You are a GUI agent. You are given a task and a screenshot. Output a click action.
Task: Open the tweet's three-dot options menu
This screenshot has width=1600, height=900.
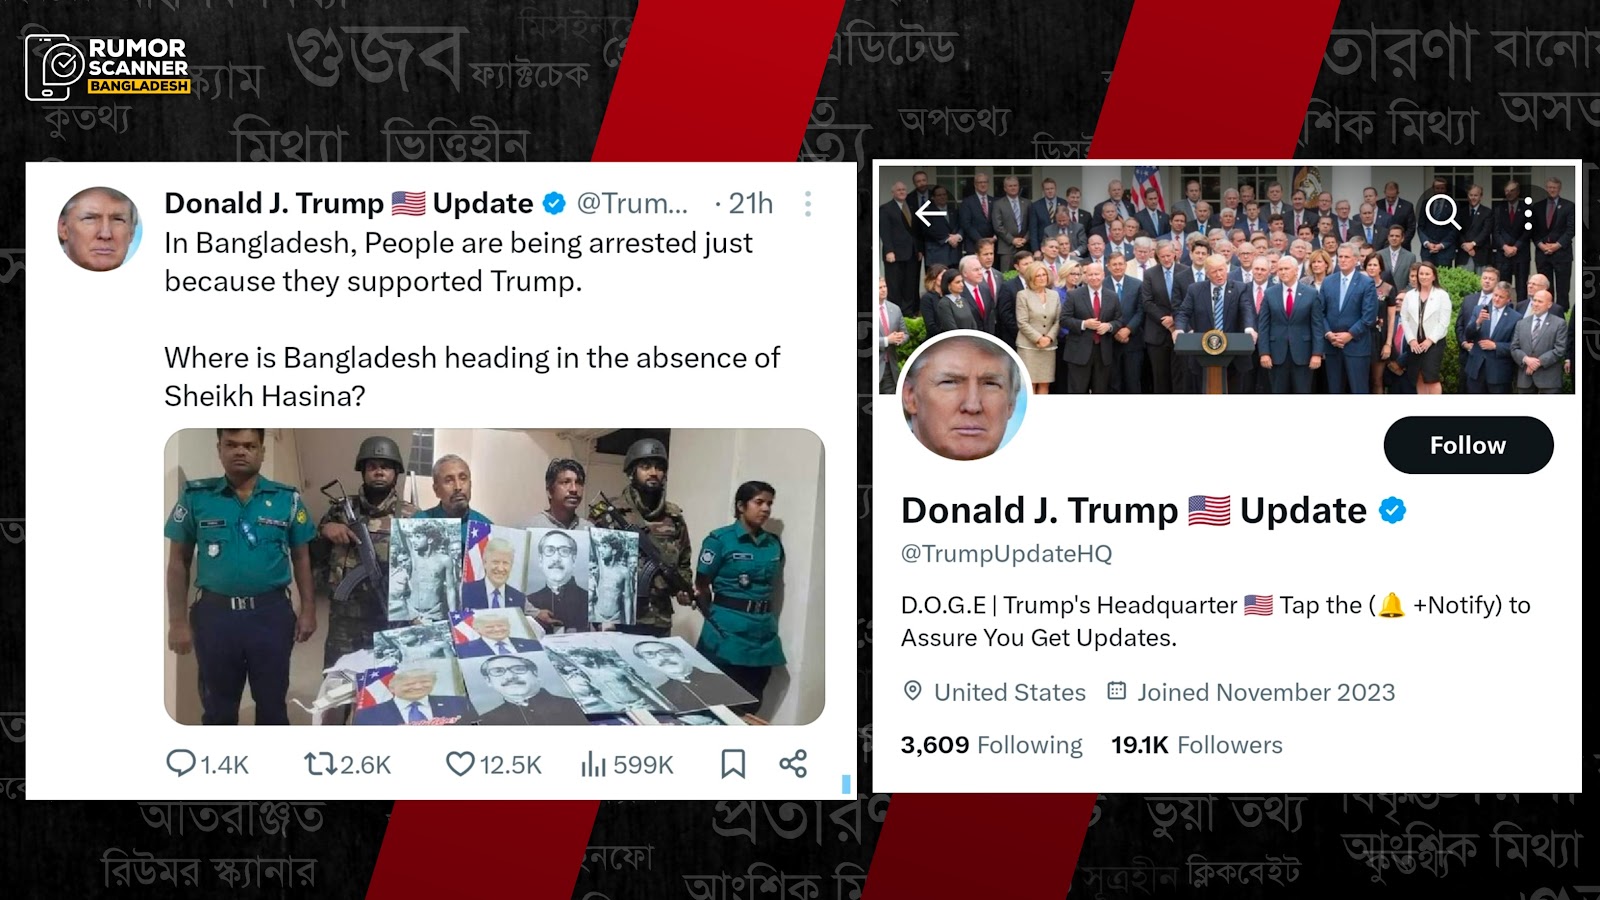tap(808, 204)
